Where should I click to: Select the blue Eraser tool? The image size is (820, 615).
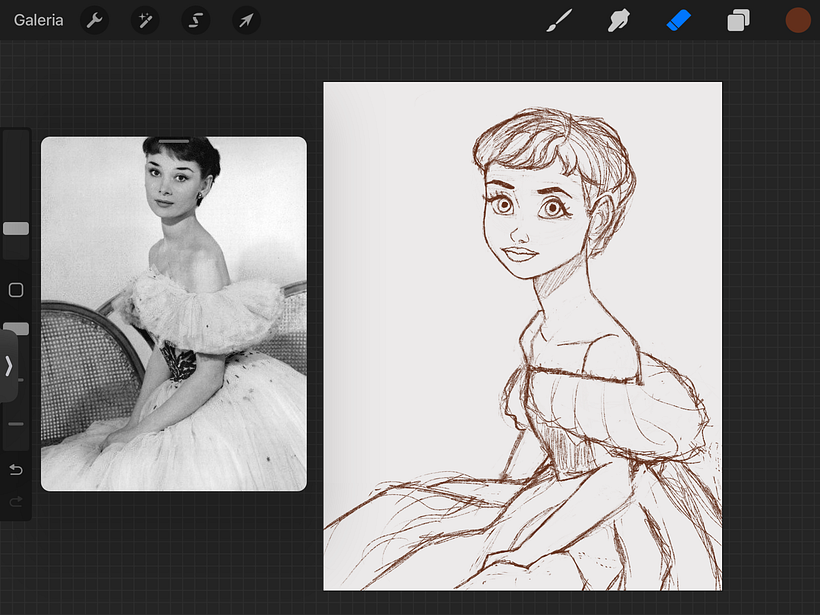(x=679, y=20)
